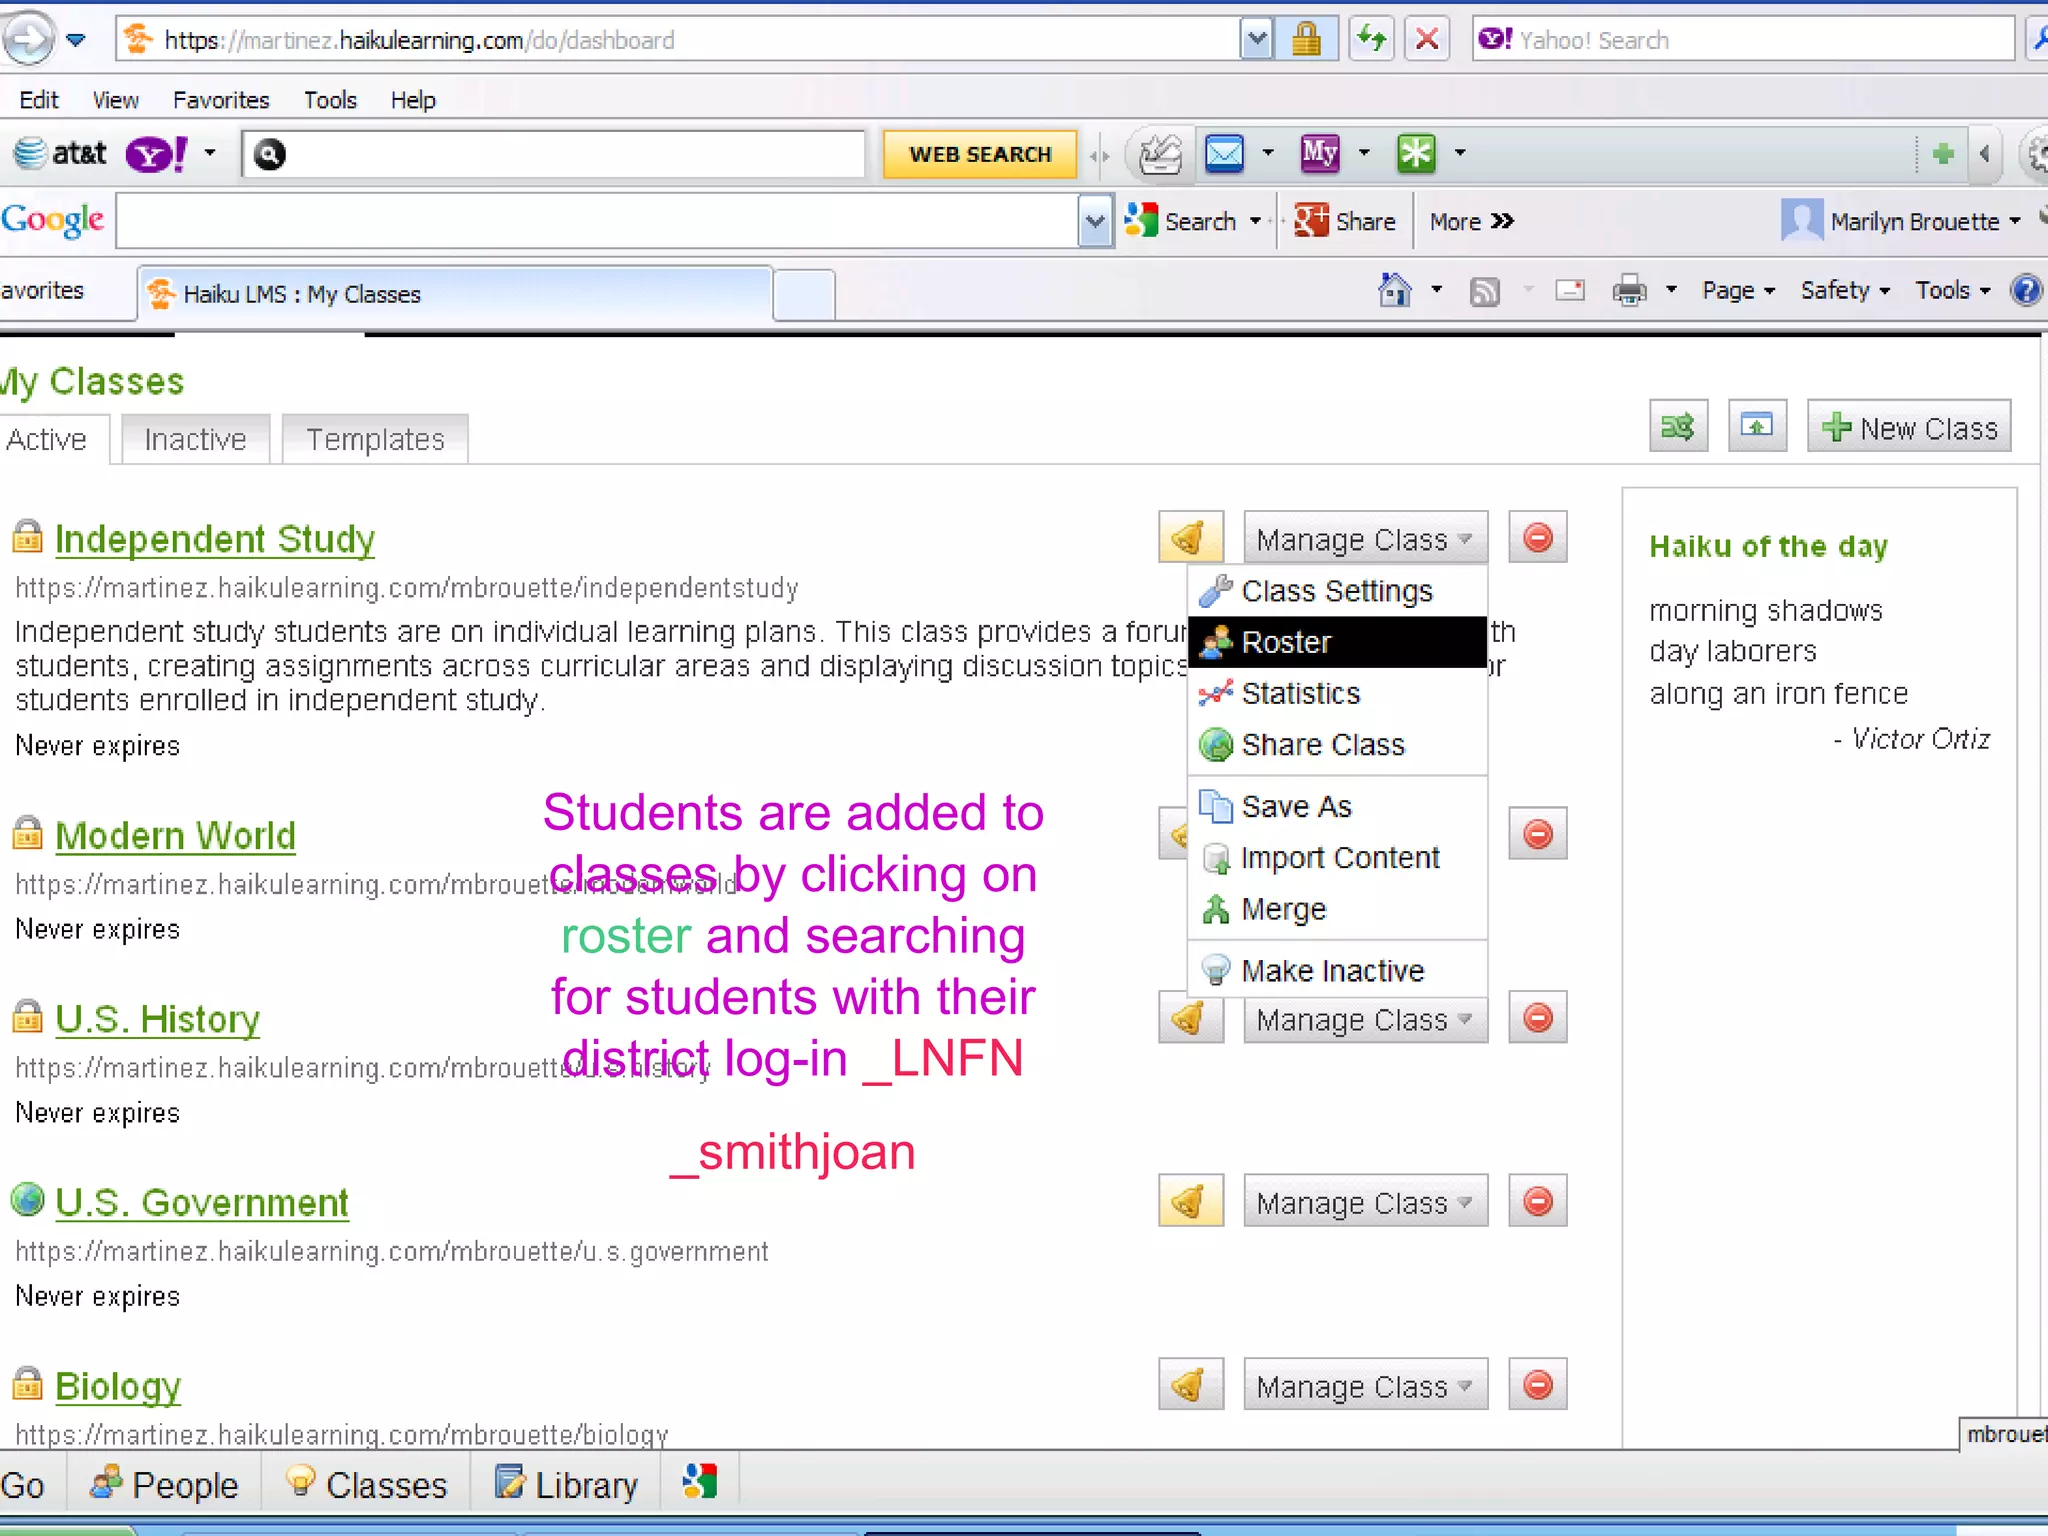Open Manage Class dropdown for U.S. Government
This screenshot has width=2048, height=1536.
pyautogui.click(x=1365, y=1201)
